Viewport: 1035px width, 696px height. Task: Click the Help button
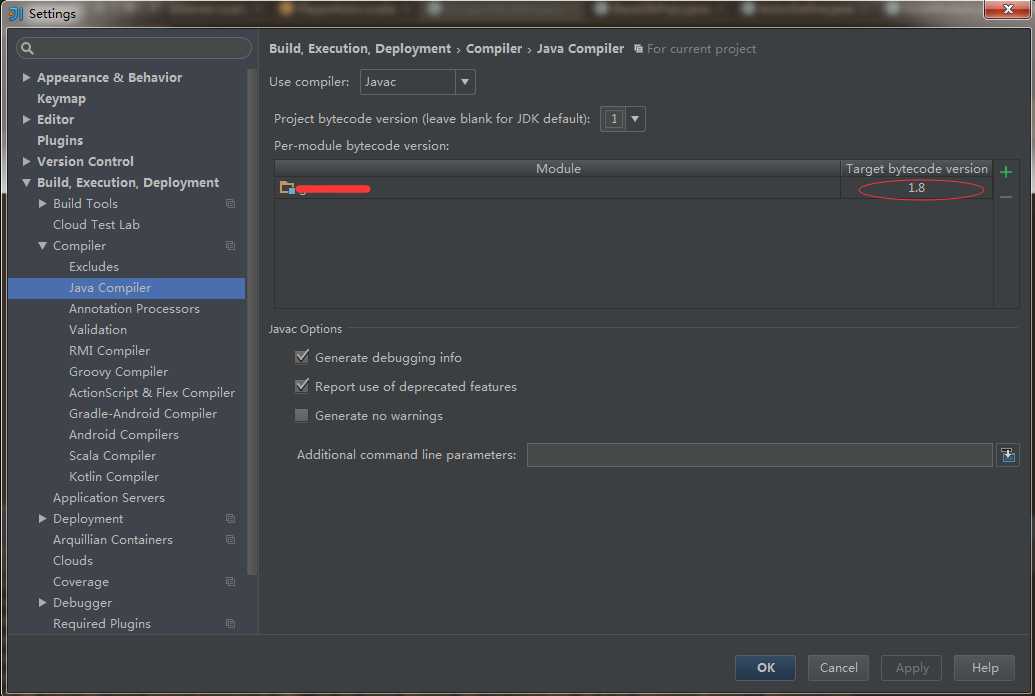tap(984, 668)
